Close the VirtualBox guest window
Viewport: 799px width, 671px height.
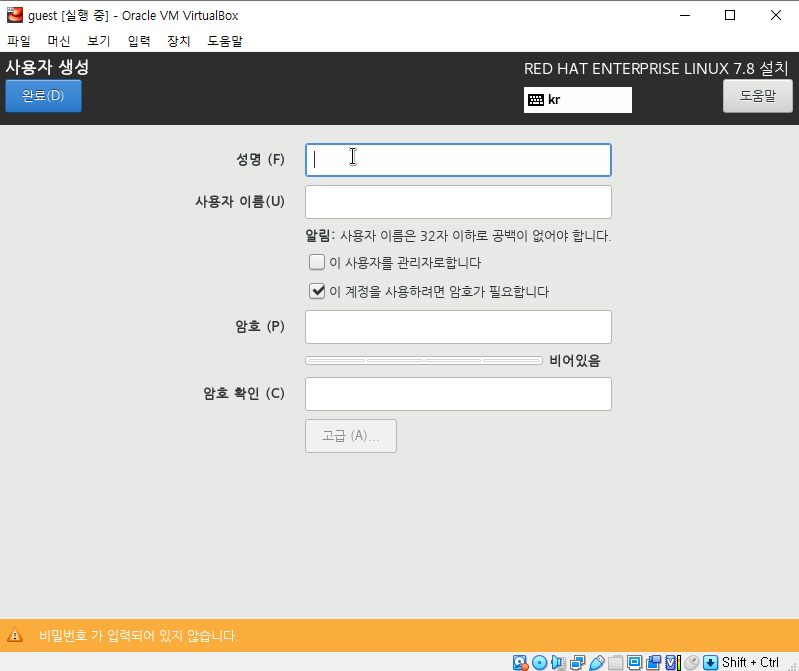[x=776, y=15]
